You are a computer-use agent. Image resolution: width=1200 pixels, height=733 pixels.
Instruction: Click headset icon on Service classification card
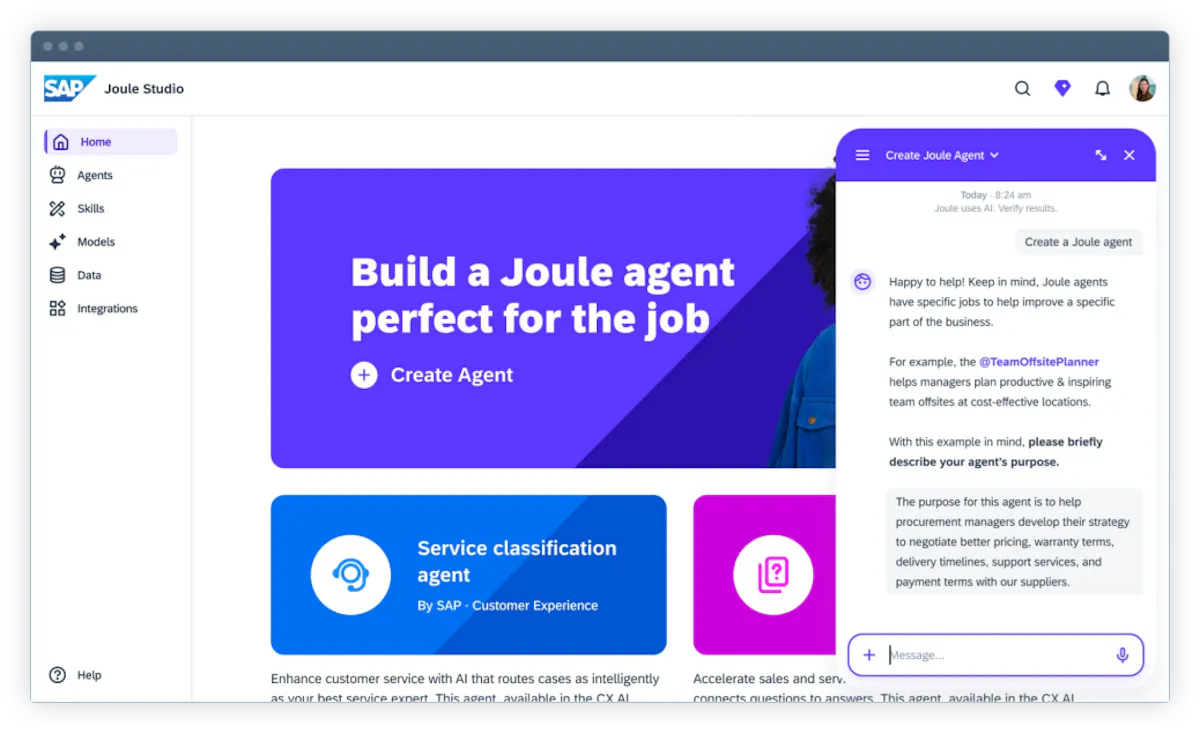click(350, 575)
